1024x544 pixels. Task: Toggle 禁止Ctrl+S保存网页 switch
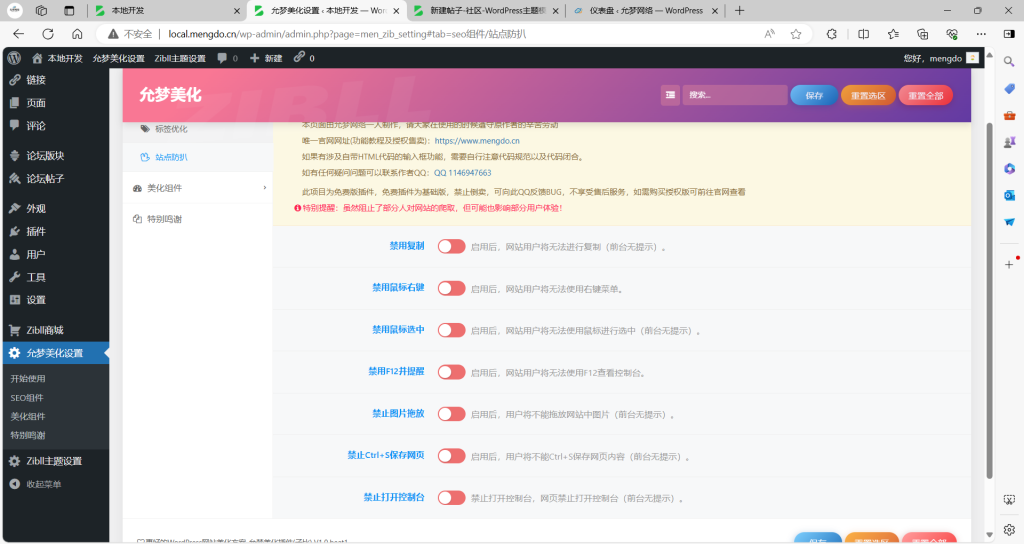point(451,455)
